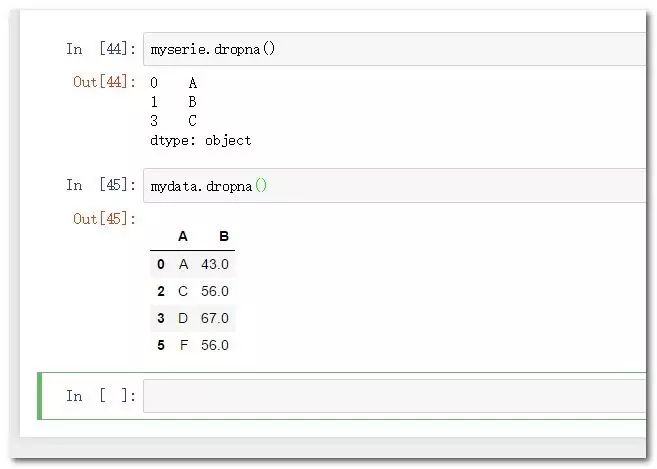Click index label 5 in dataframe
The height and width of the screenshot is (469, 657).
click(161, 345)
